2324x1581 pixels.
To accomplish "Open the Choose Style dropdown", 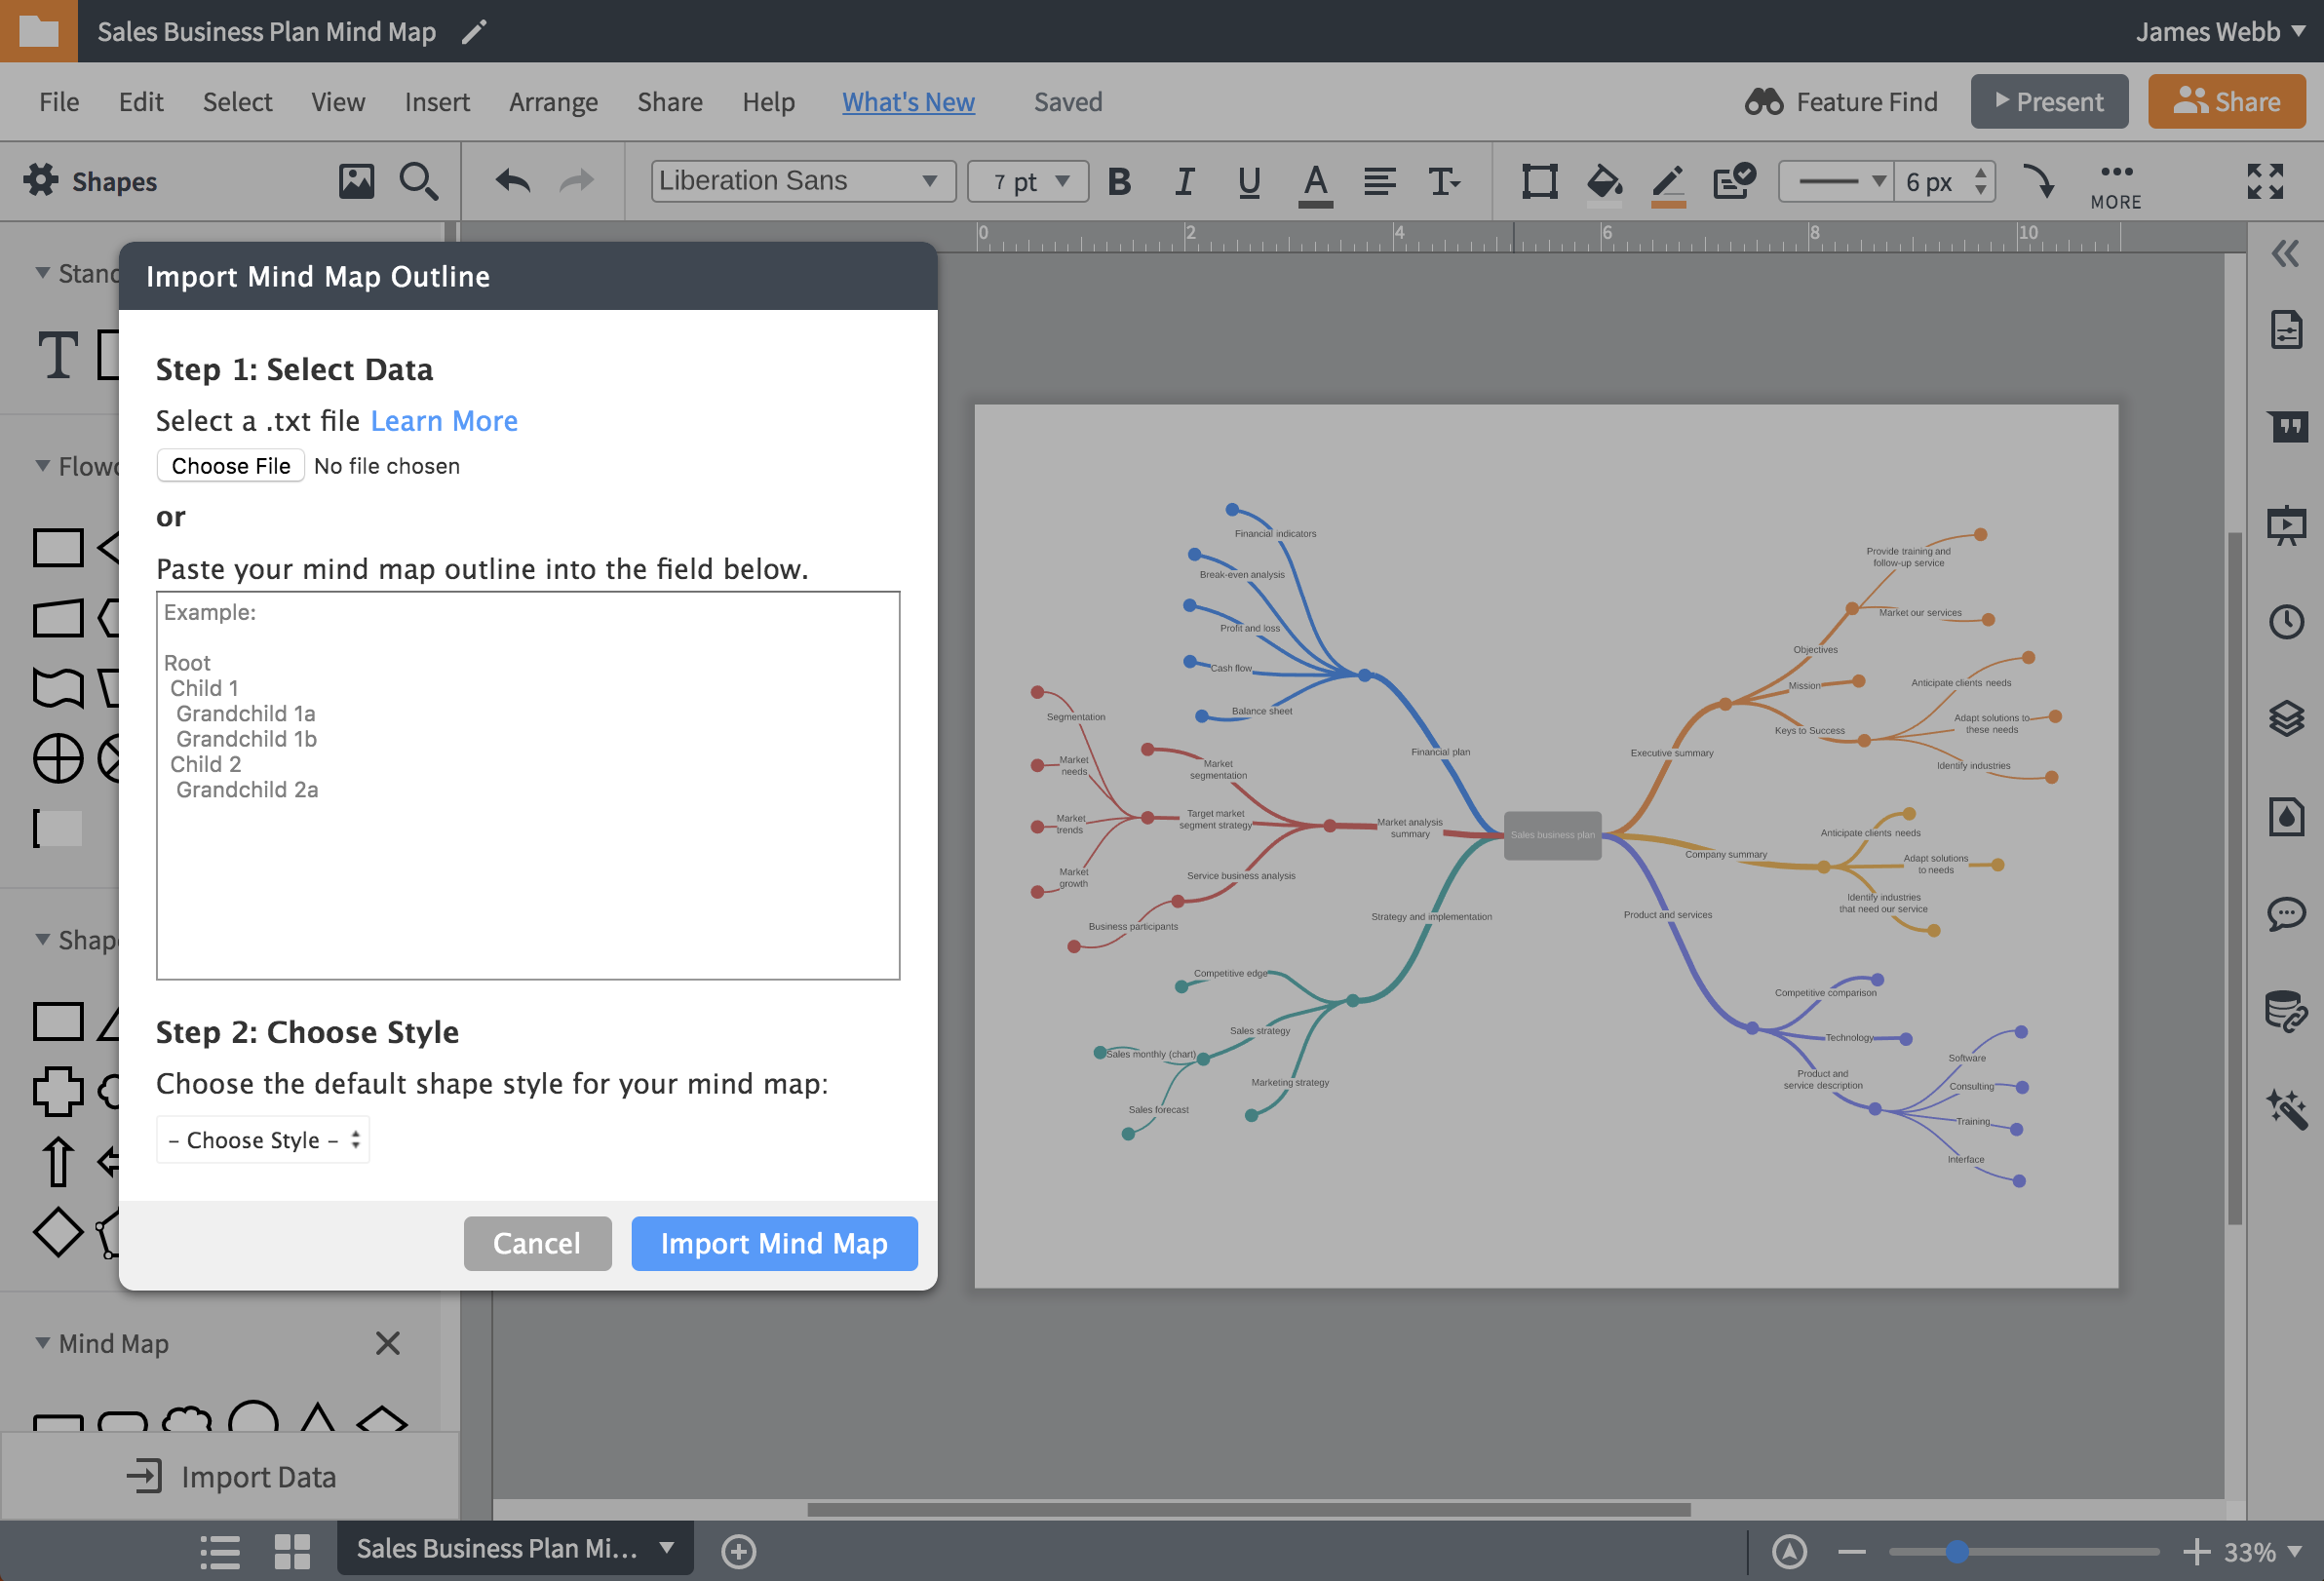I will click(263, 1140).
